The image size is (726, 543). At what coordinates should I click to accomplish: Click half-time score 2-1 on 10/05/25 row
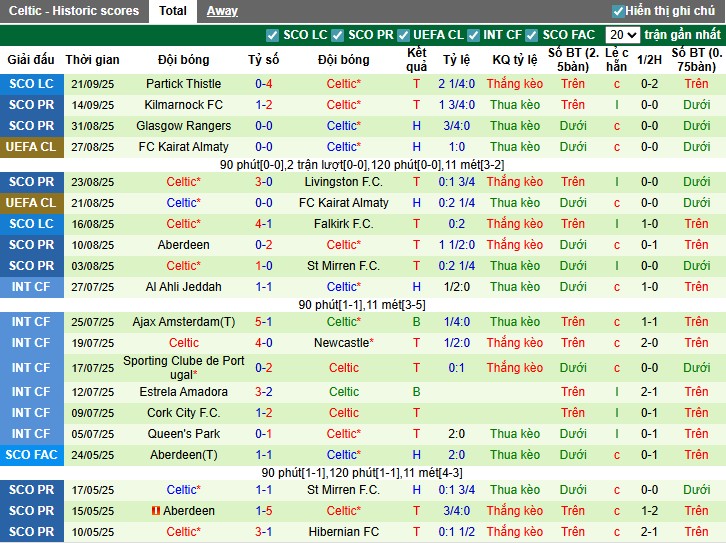[x=649, y=532]
